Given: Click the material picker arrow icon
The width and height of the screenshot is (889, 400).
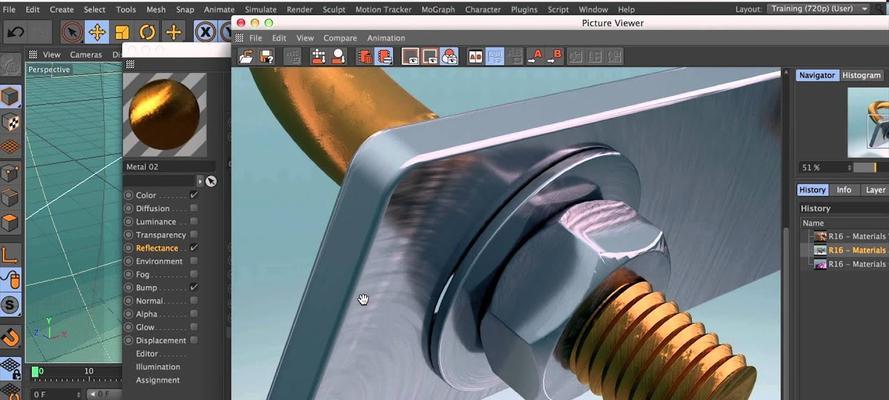Looking at the screenshot, I should tap(211, 181).
